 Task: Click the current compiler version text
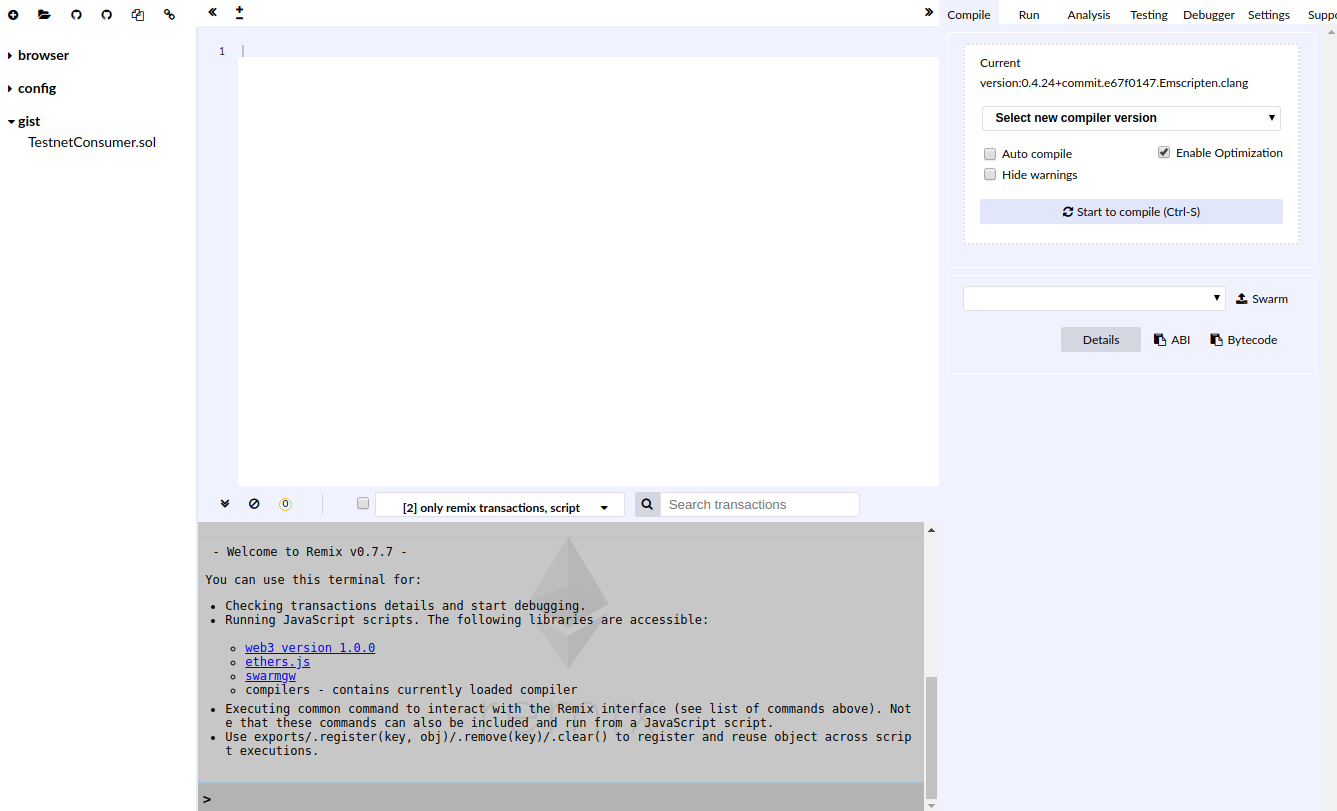tap(1114, 83)
